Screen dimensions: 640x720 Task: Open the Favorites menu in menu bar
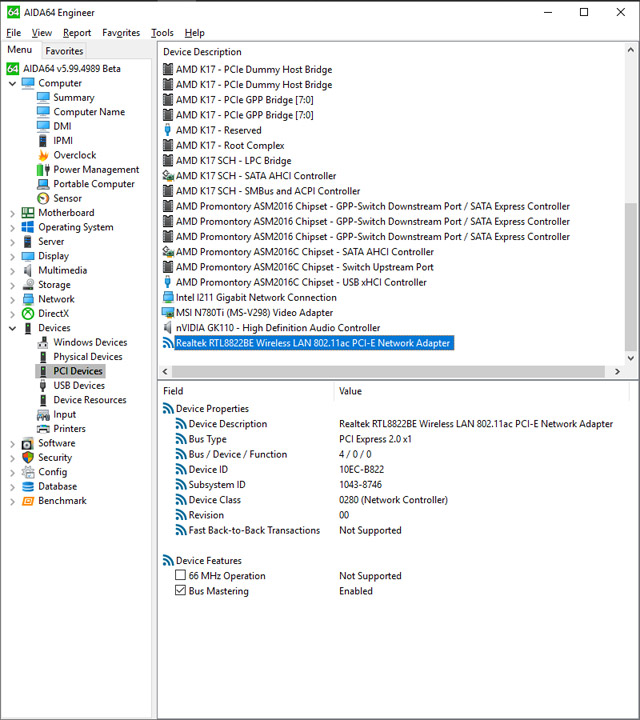[x=121, y=33]
